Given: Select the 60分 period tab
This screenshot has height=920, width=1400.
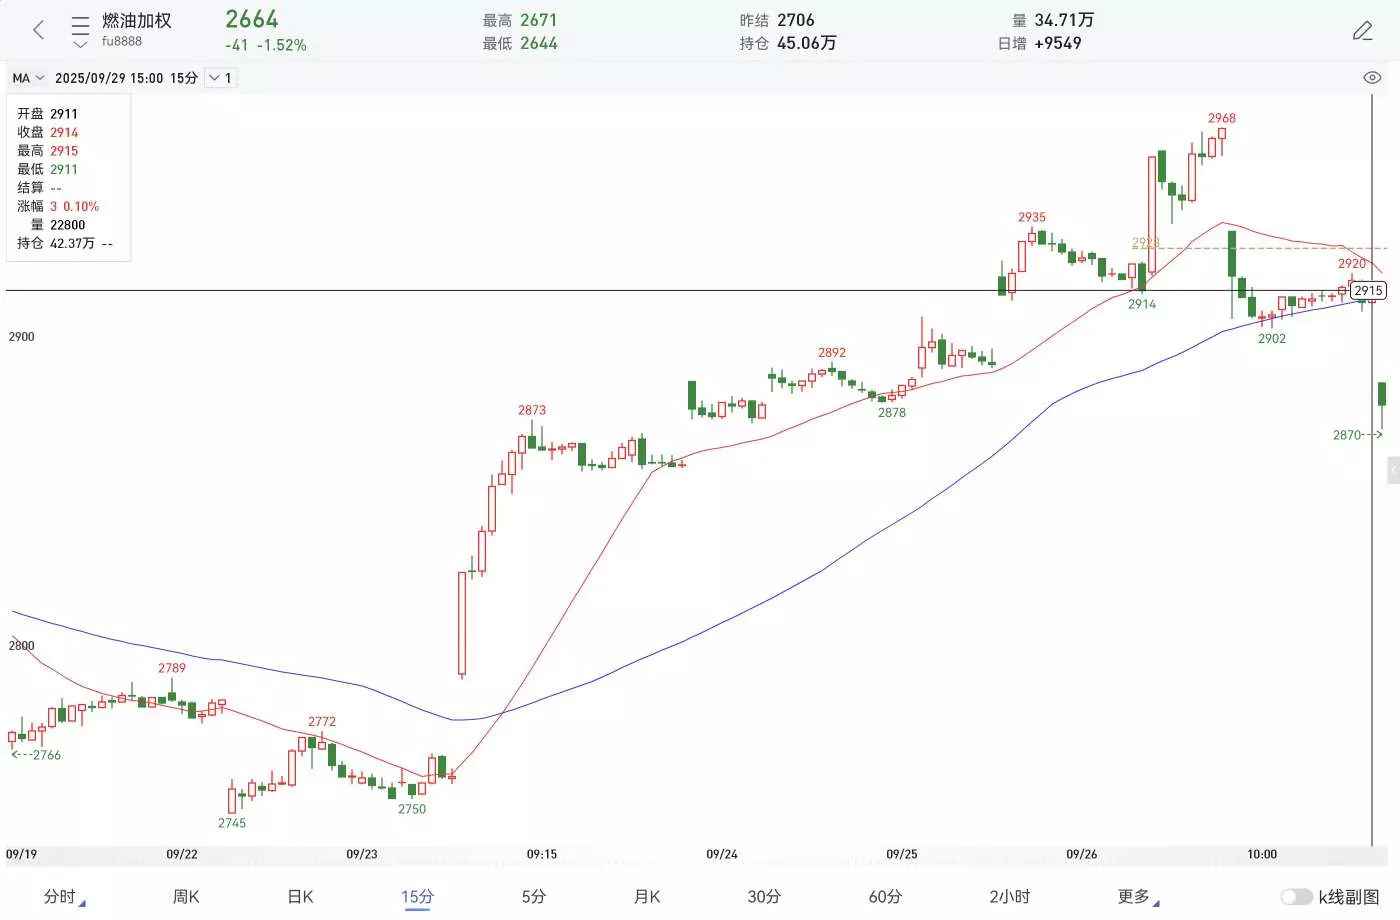Looking at the screenshot, I should 885,897.
